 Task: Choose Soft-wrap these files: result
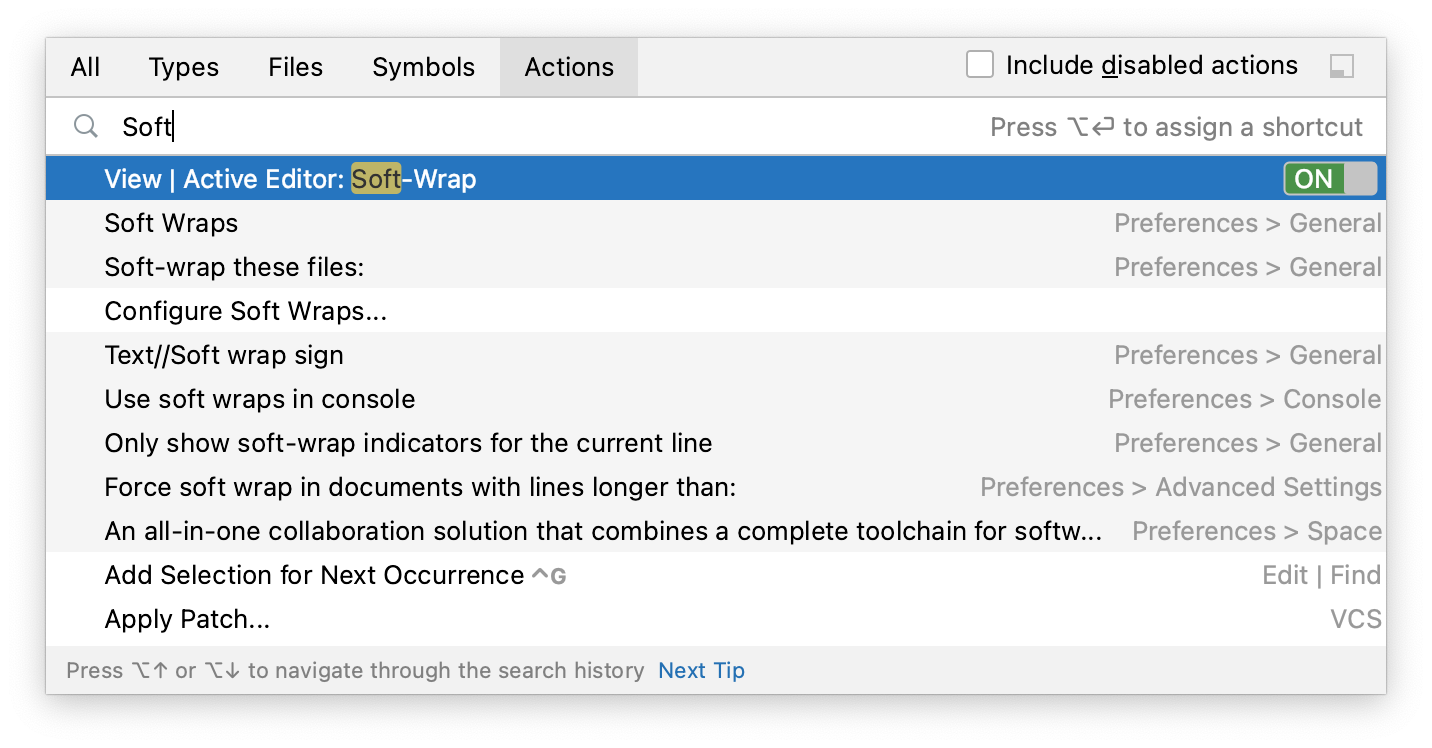click(x=234, y=267)
